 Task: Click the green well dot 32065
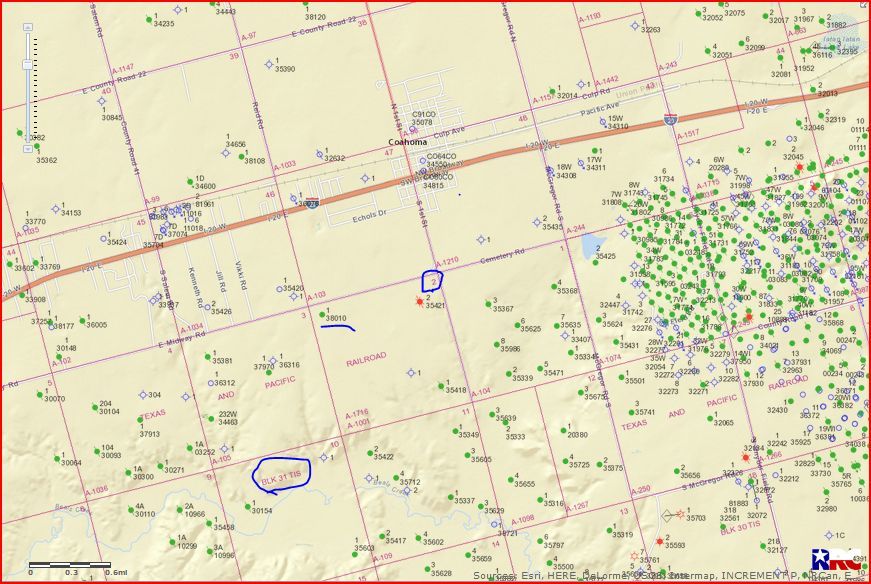pyautogui.click(x=710, y=418)
